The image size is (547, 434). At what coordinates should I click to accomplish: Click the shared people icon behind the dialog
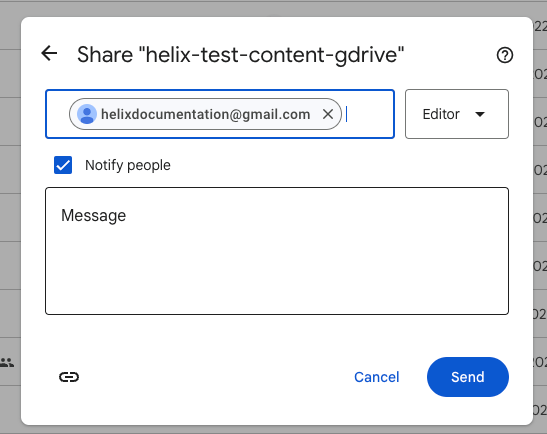(x=7, y=362)
